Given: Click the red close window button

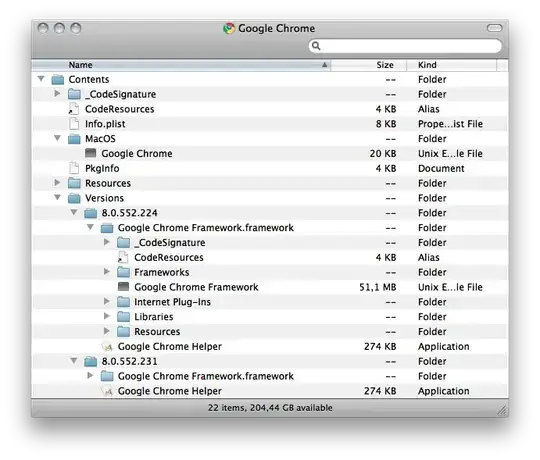Looking at the screenshot, I should (x=43, y=28).
